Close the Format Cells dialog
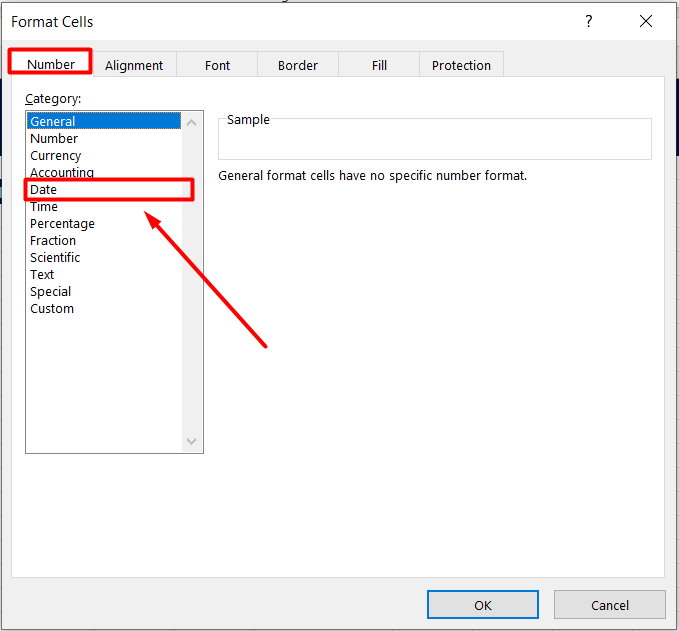The image size is (679, 631). pyautogui.click(x=646, y=21)
